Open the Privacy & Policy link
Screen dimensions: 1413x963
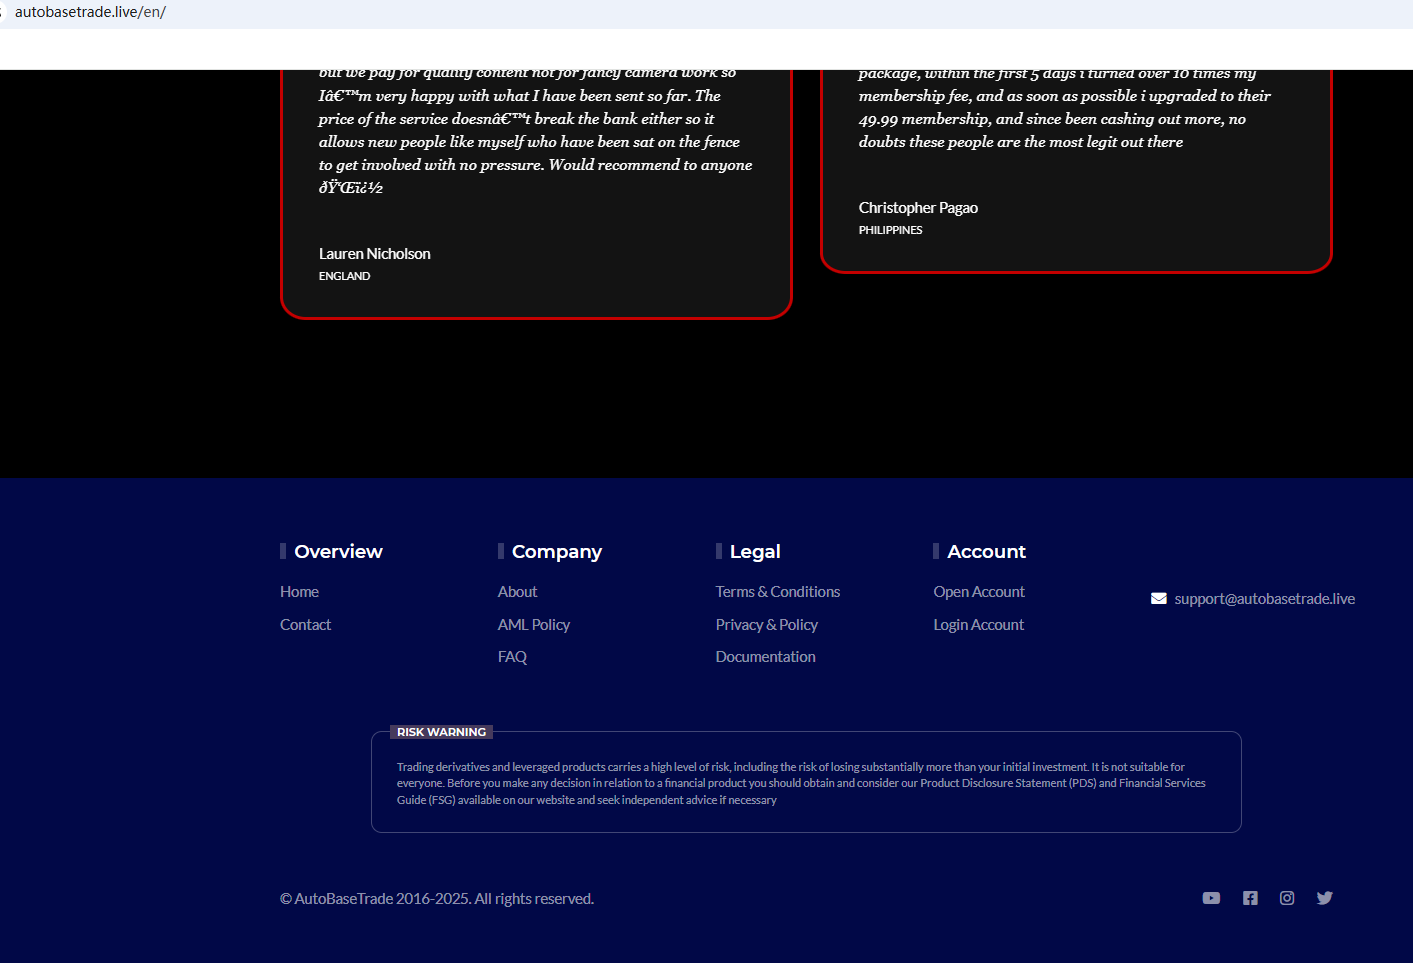point(767,625)
